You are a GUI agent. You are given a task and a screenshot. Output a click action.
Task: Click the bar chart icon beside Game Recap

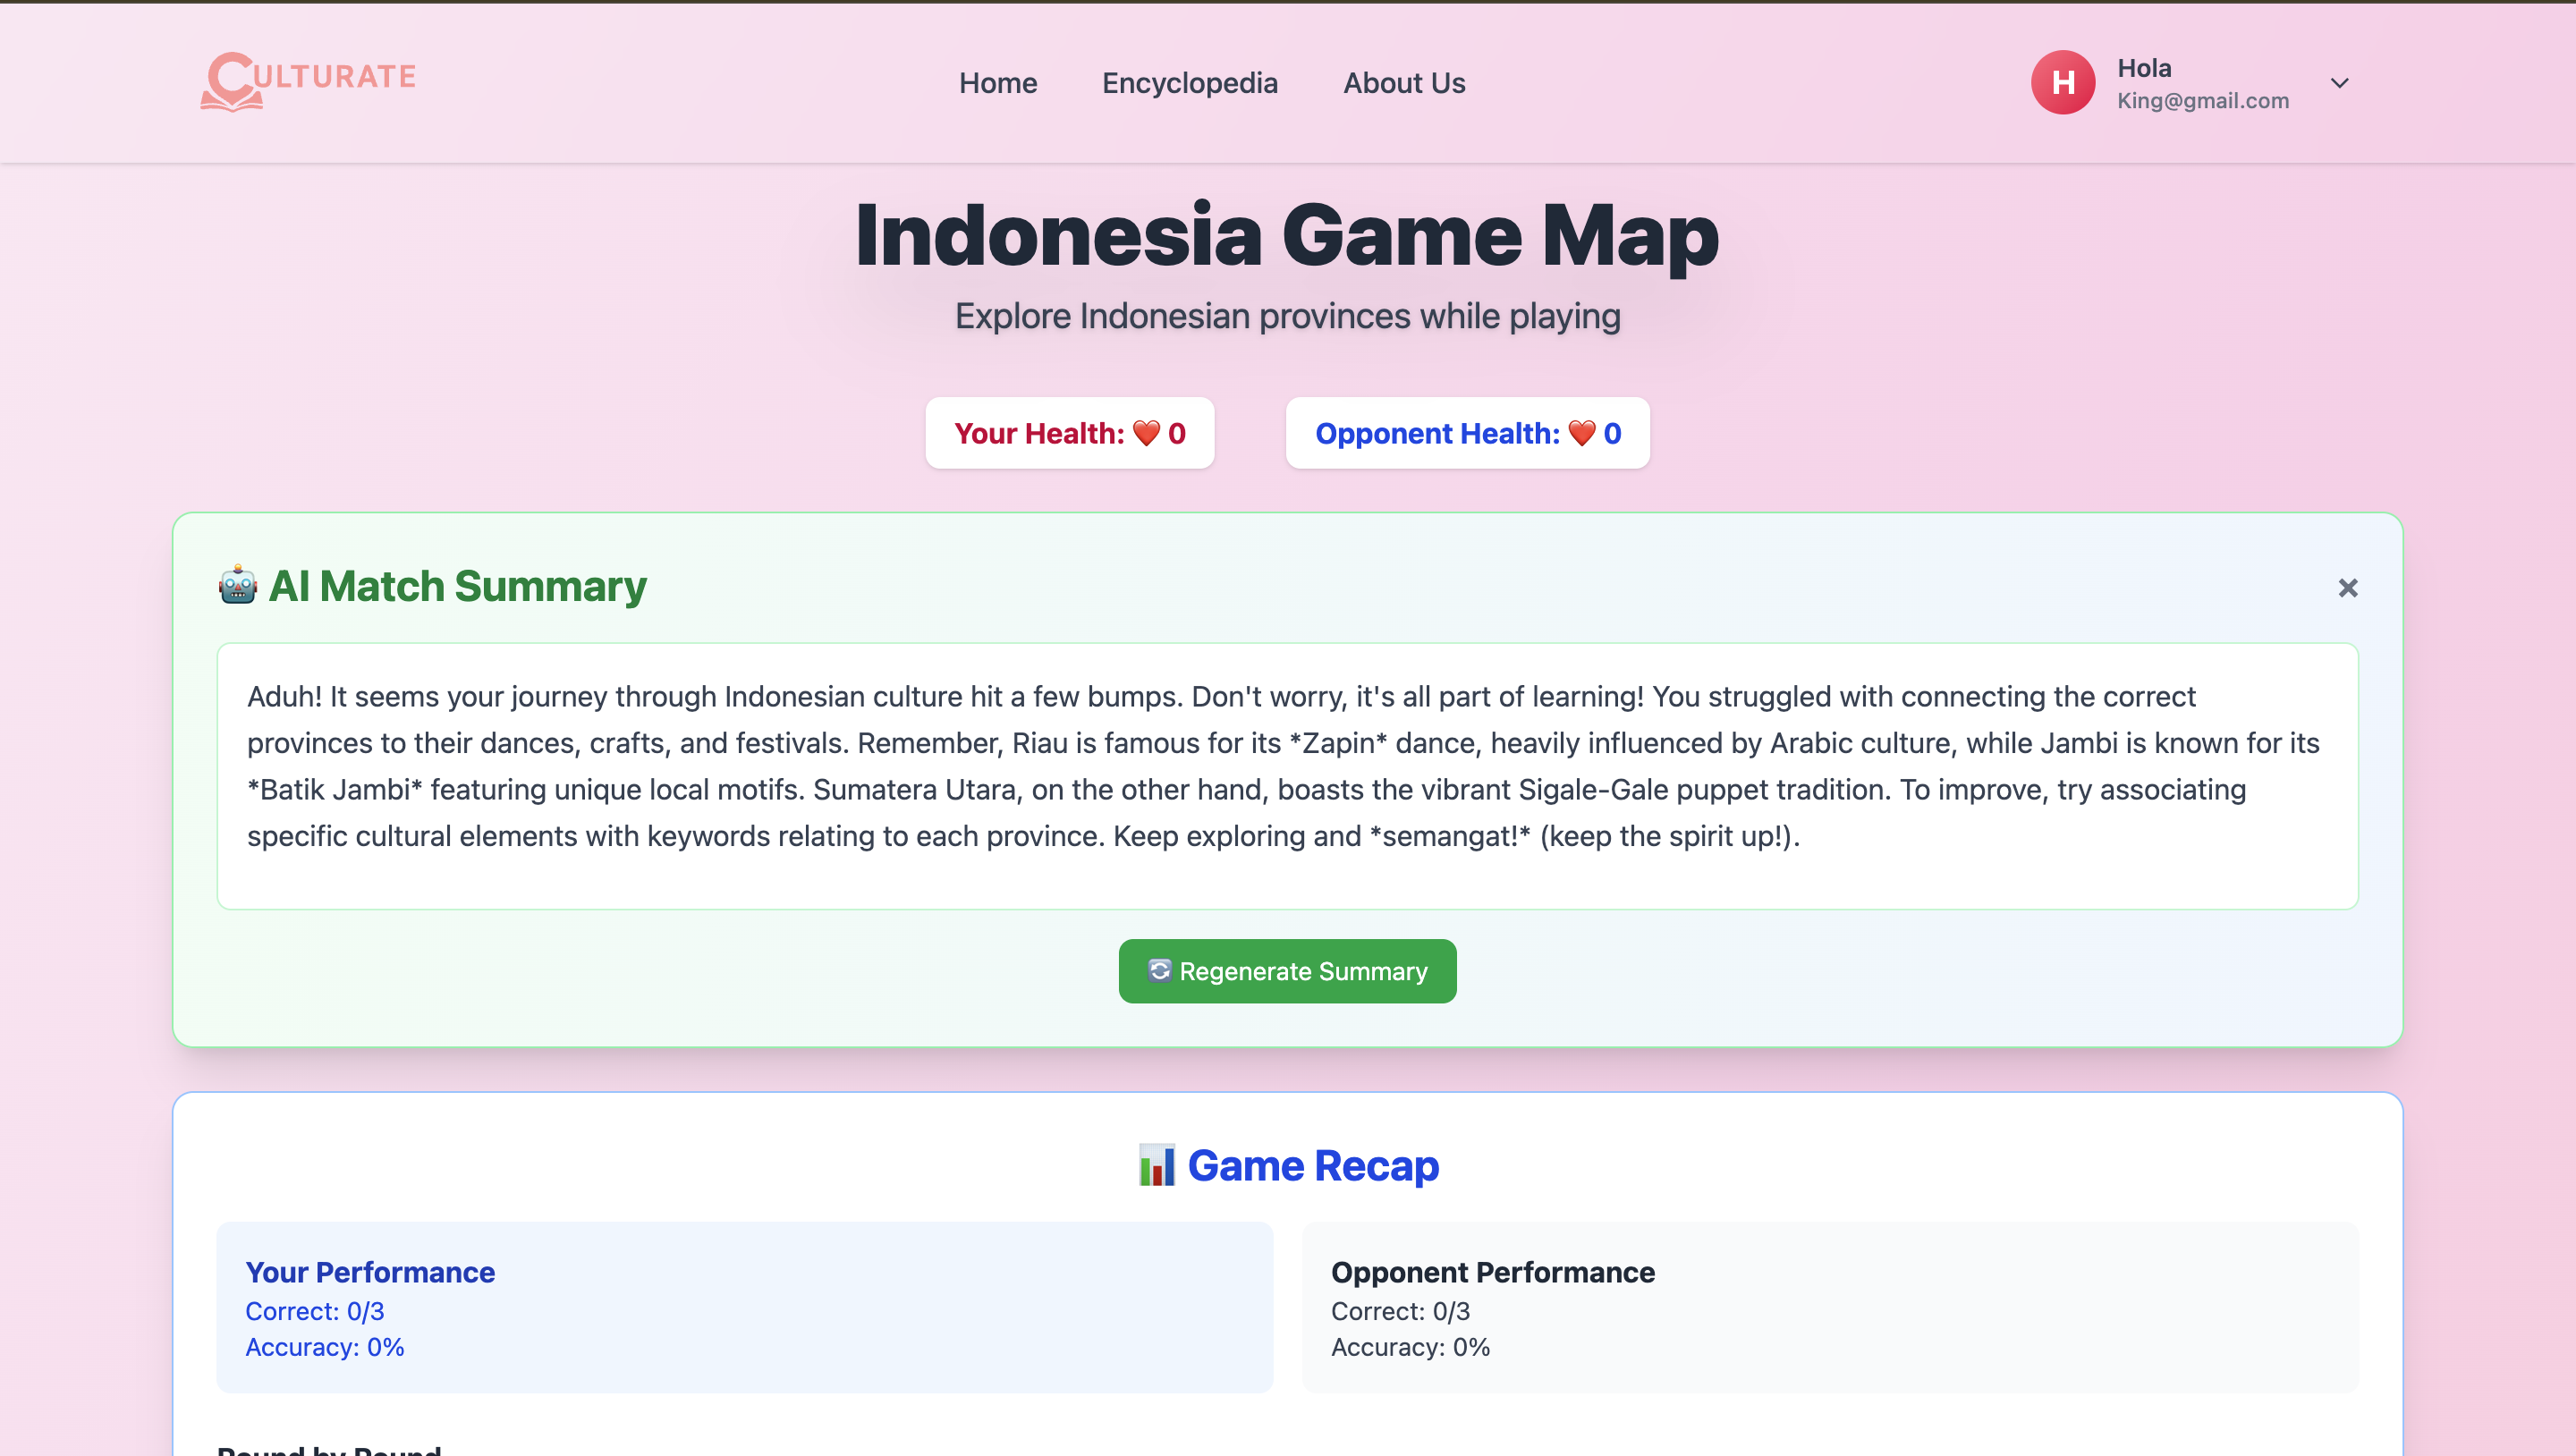(1157, 1166)
